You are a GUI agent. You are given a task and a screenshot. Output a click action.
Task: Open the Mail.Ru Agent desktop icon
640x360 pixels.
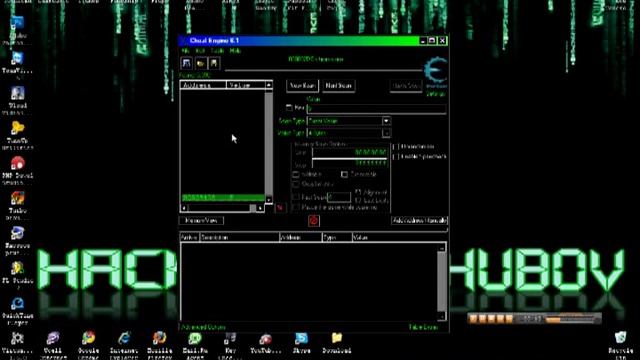point(195,339)
